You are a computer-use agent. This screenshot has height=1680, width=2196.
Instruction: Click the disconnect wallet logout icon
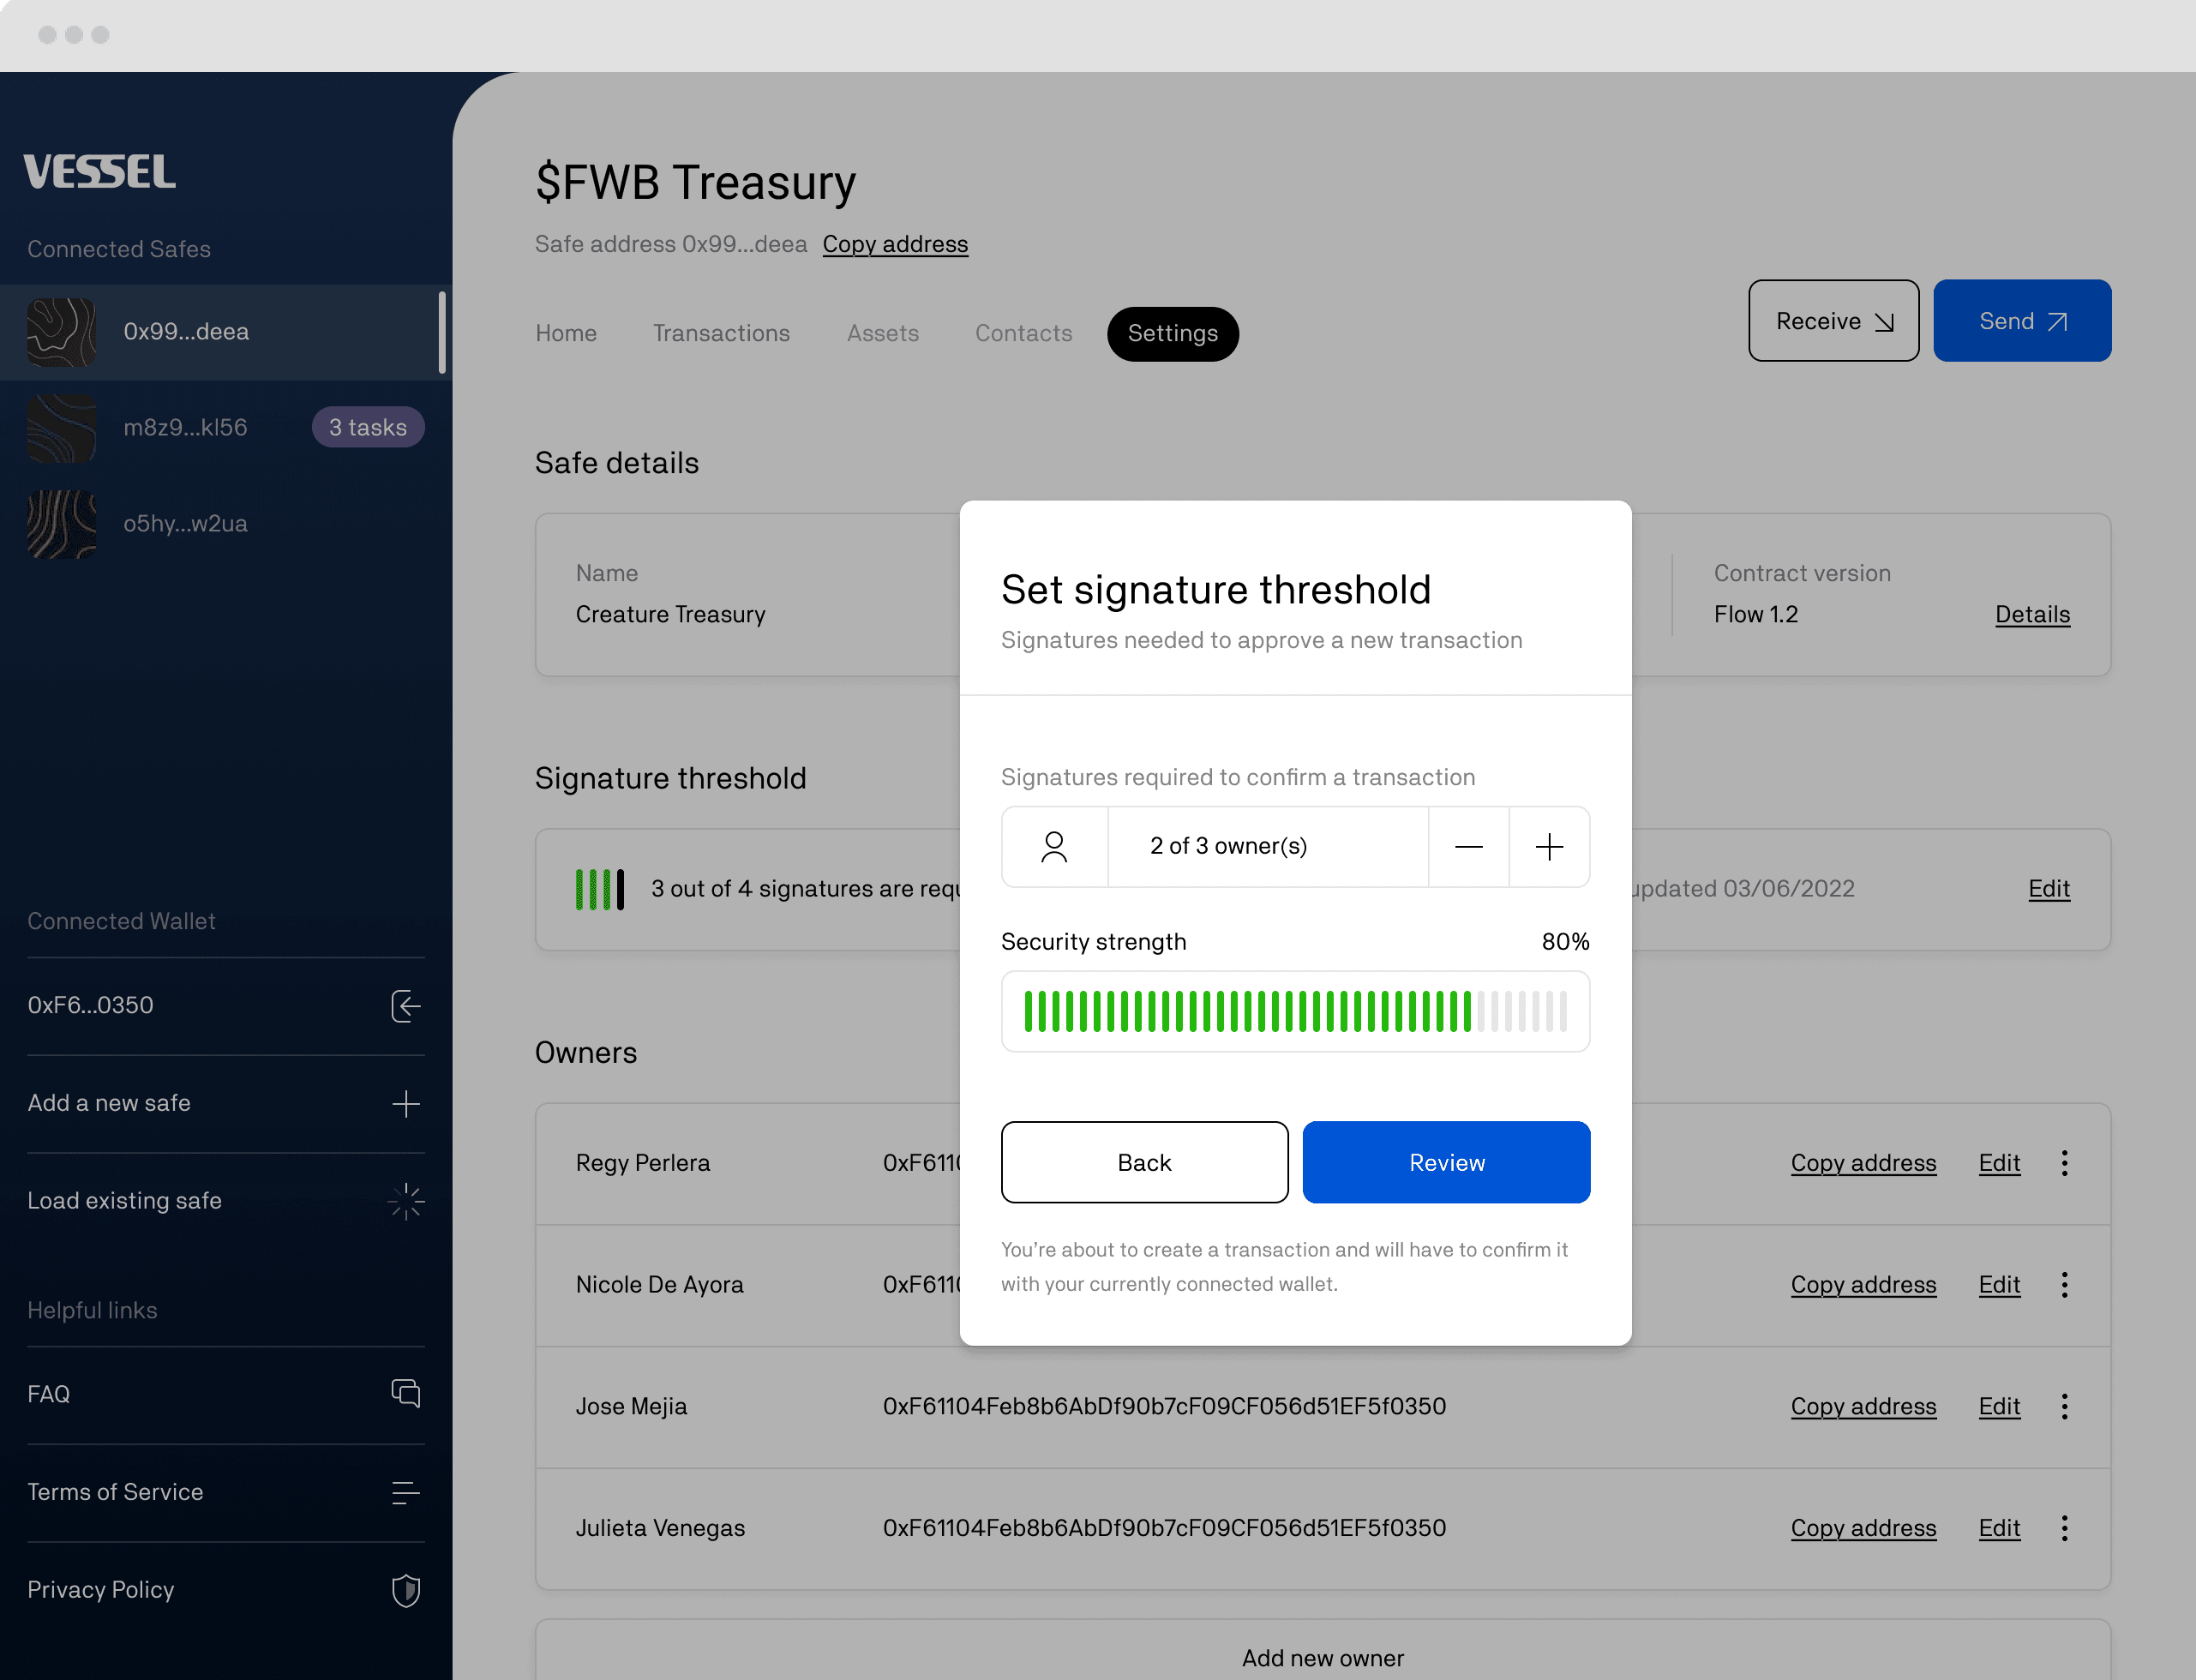pyautogui.click(x=405, y=1006)
